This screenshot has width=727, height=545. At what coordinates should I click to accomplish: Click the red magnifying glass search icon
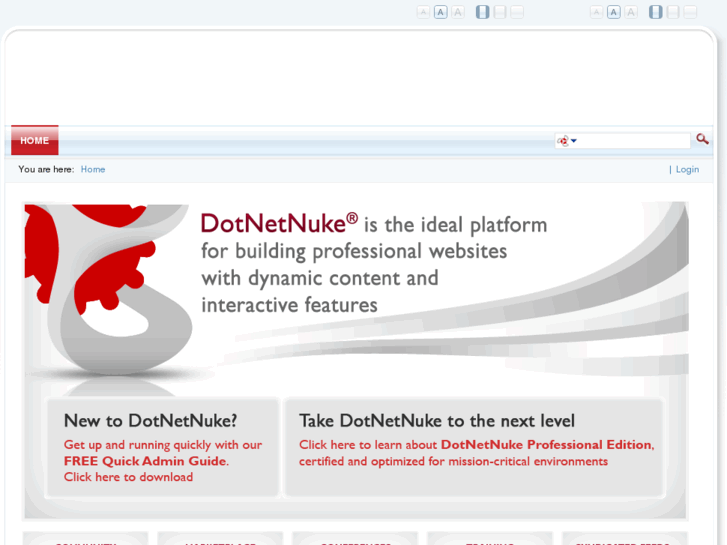point(702,140)
